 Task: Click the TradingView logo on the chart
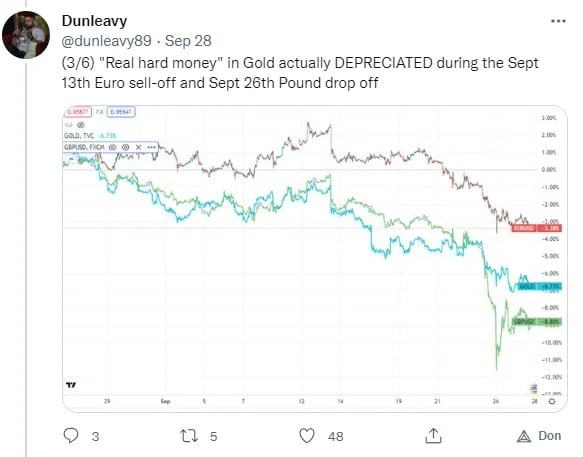tap(71, 385)
